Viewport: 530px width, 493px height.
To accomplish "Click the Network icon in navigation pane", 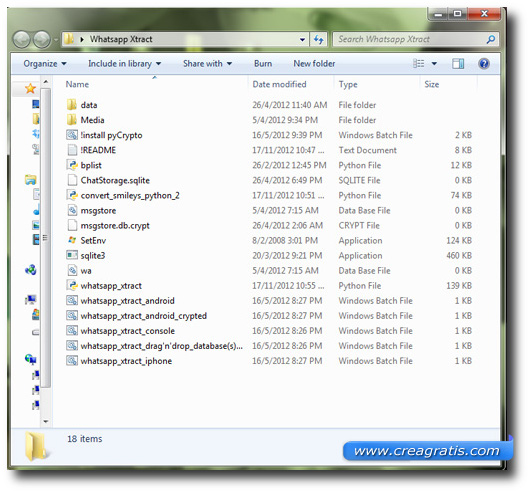I will tap(30, 359).
